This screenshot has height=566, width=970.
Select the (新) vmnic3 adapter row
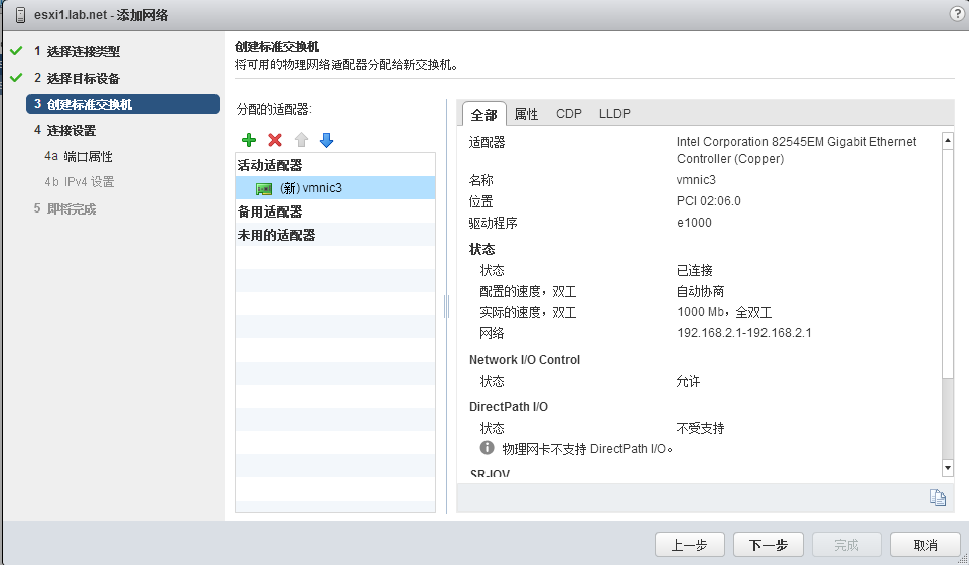coord(335,187)
